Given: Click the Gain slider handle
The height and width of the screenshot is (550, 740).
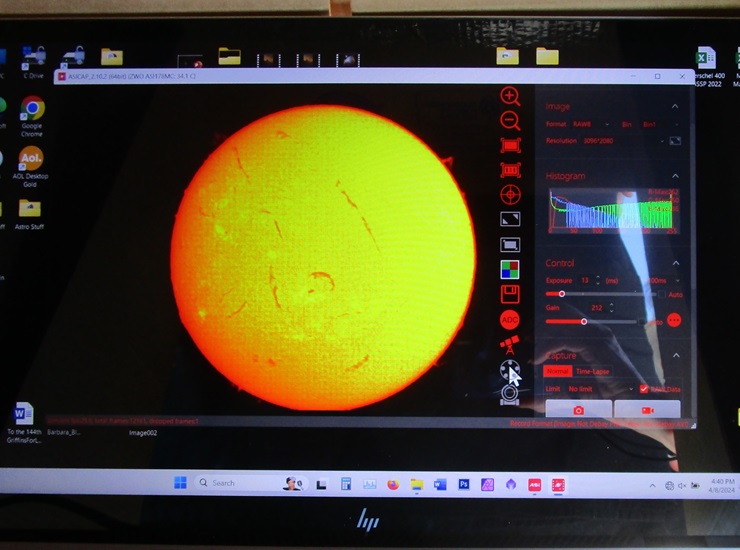Looking at the screenshot, I should [x=584, y=322].
